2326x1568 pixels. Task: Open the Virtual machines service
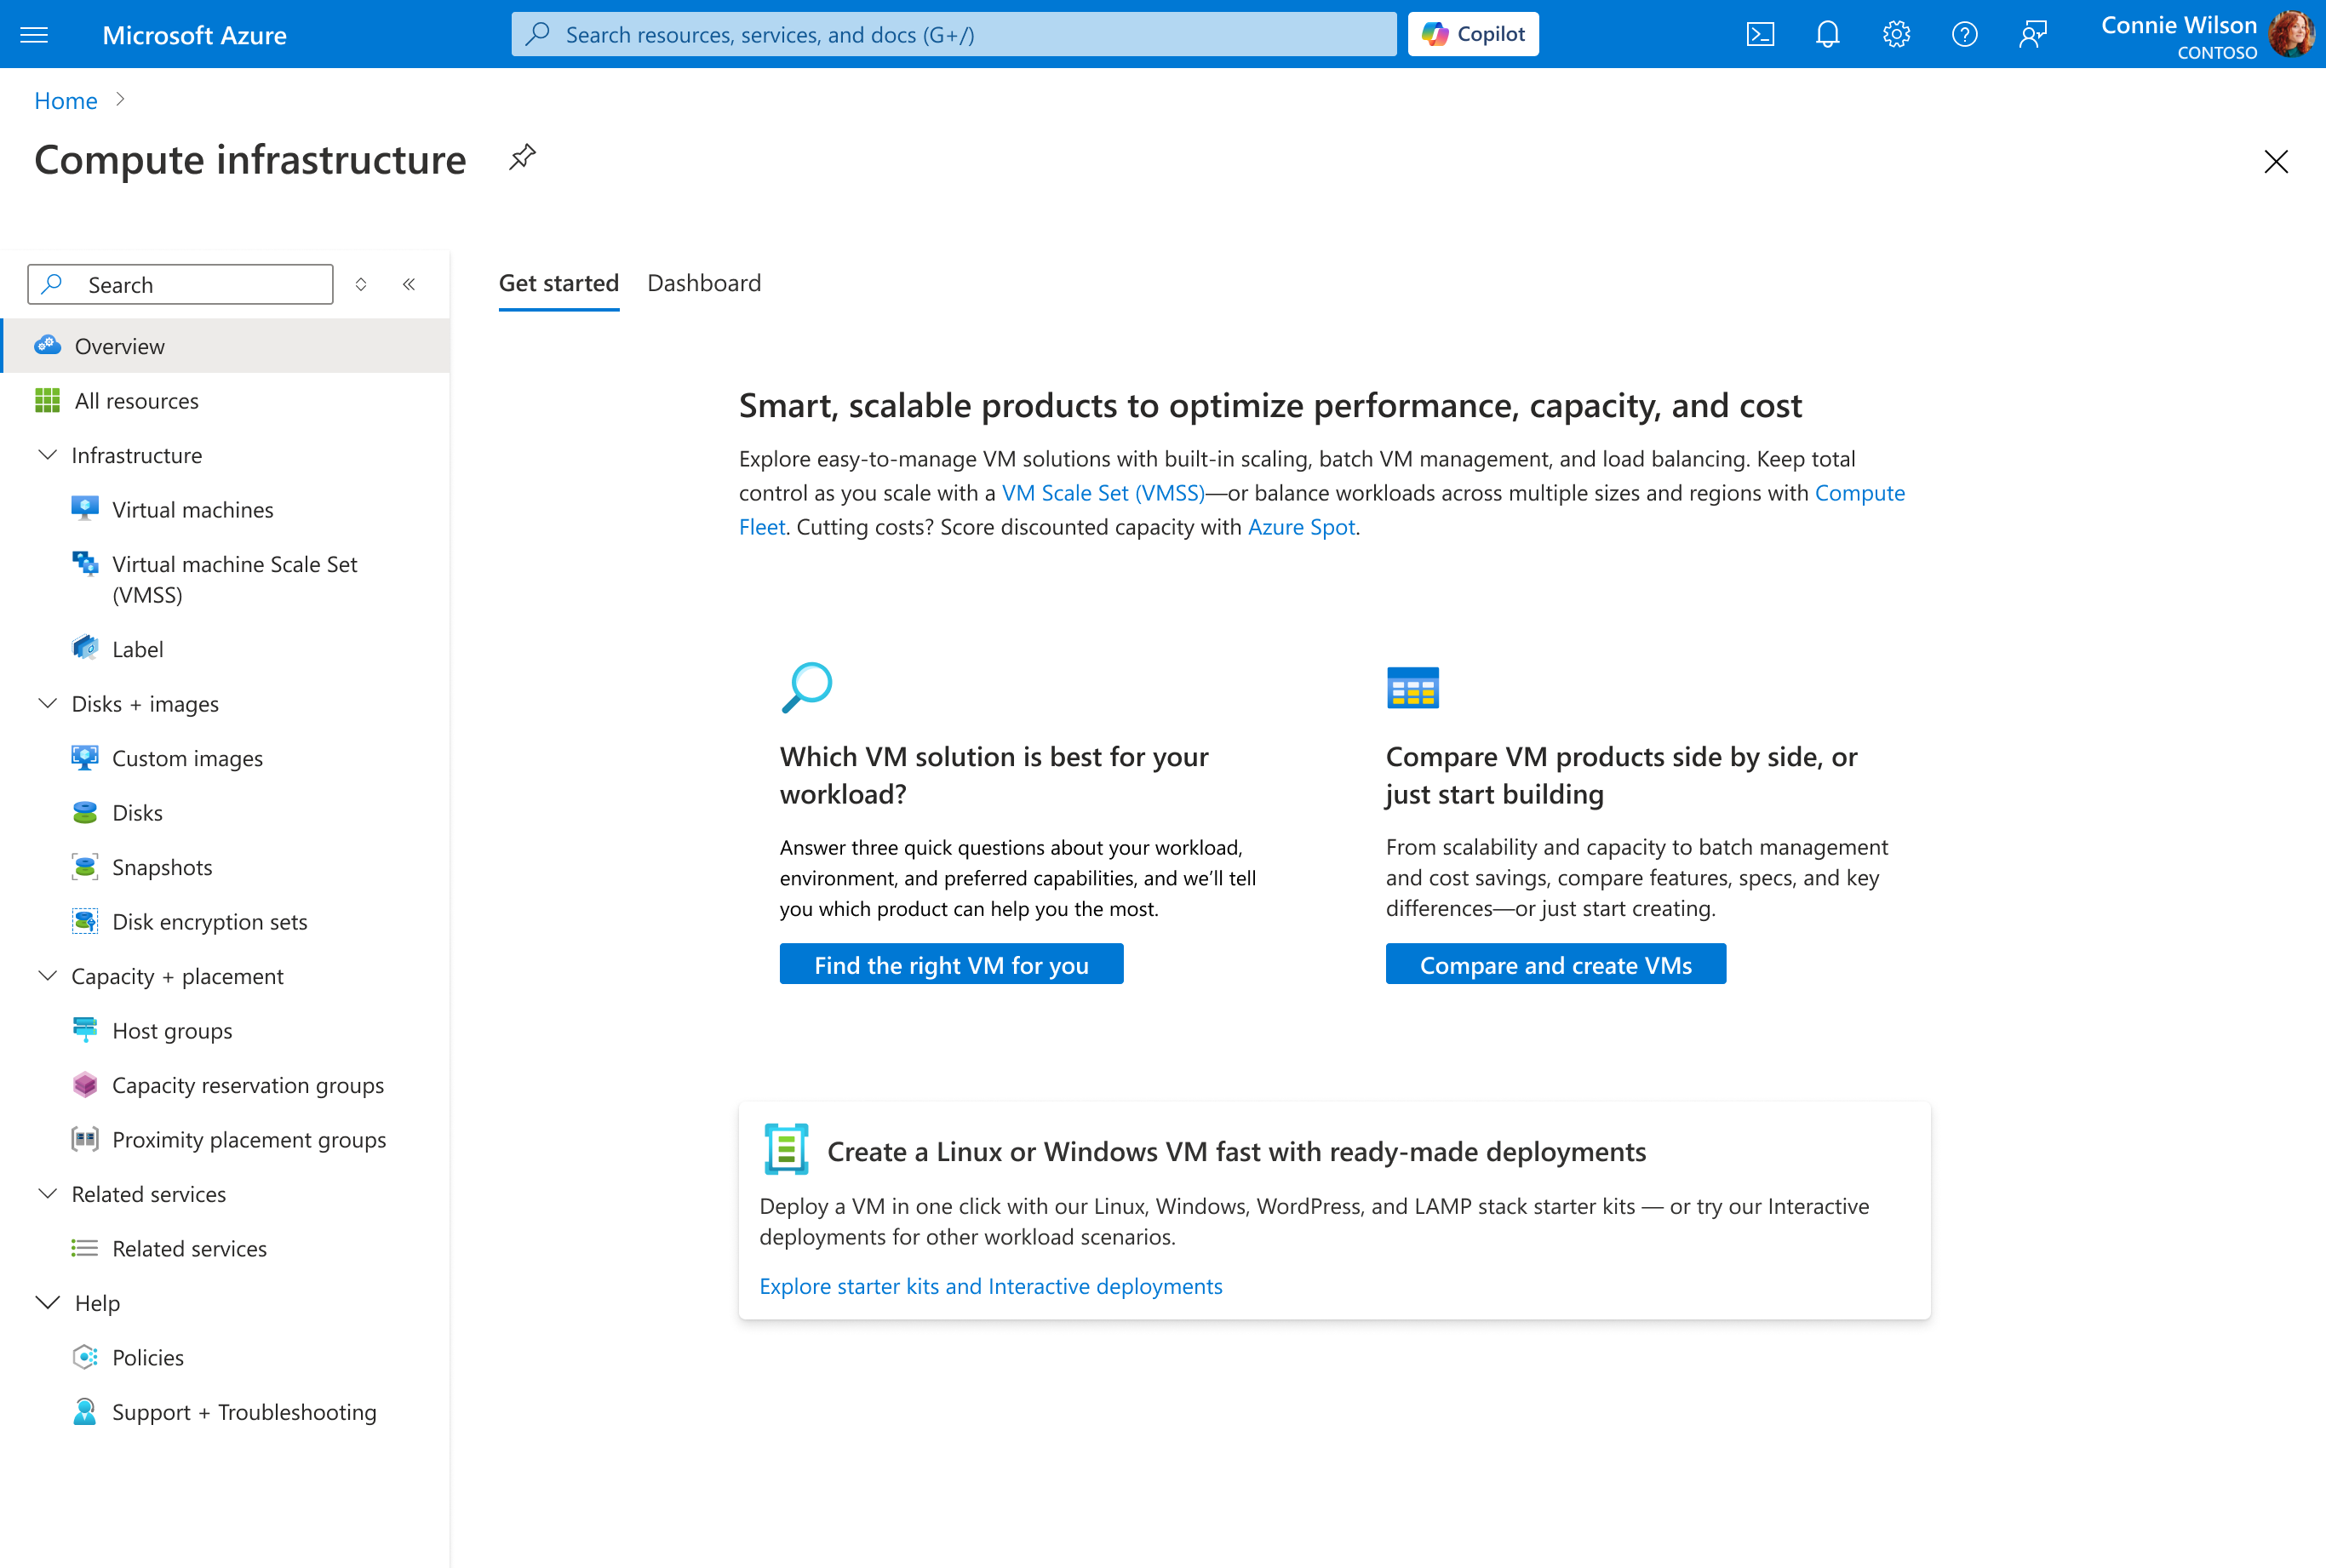click(x=192, y=509)
